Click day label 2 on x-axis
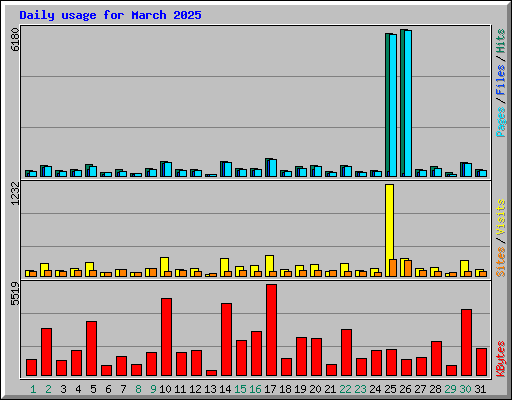This screenshot has height=400, width=512. pos(48,389)
